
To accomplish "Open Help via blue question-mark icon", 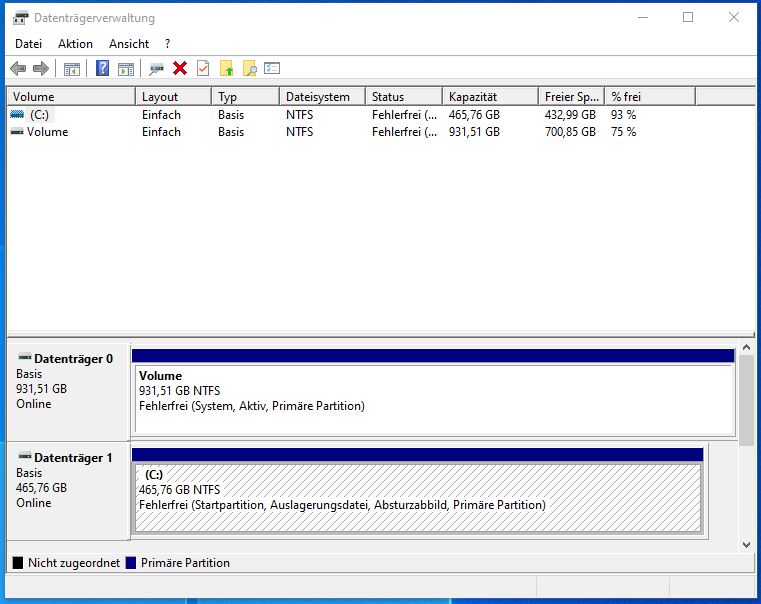I will 102,68.
